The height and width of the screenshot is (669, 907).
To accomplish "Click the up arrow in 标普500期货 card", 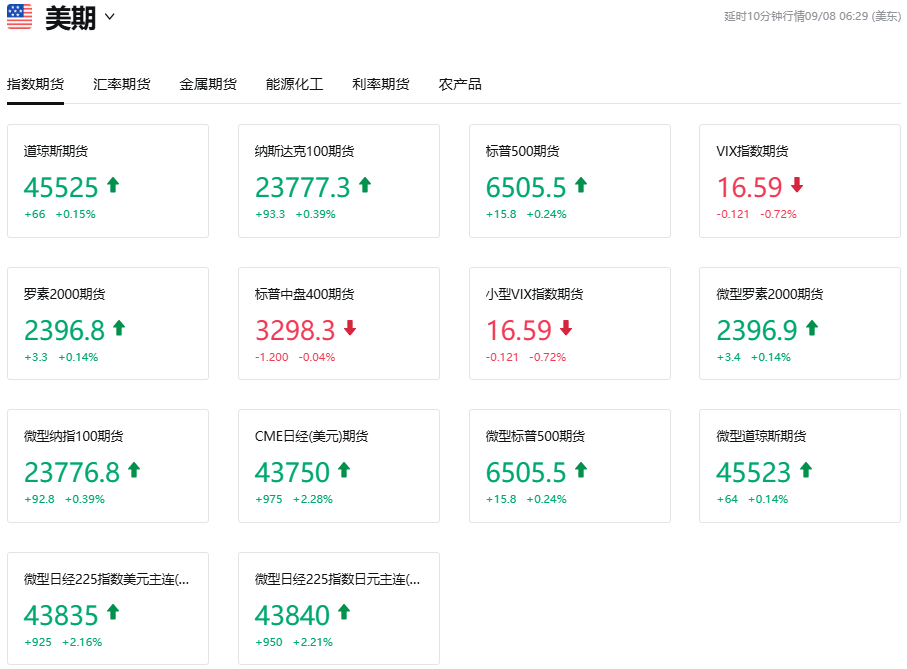I will tap(581, 185).
